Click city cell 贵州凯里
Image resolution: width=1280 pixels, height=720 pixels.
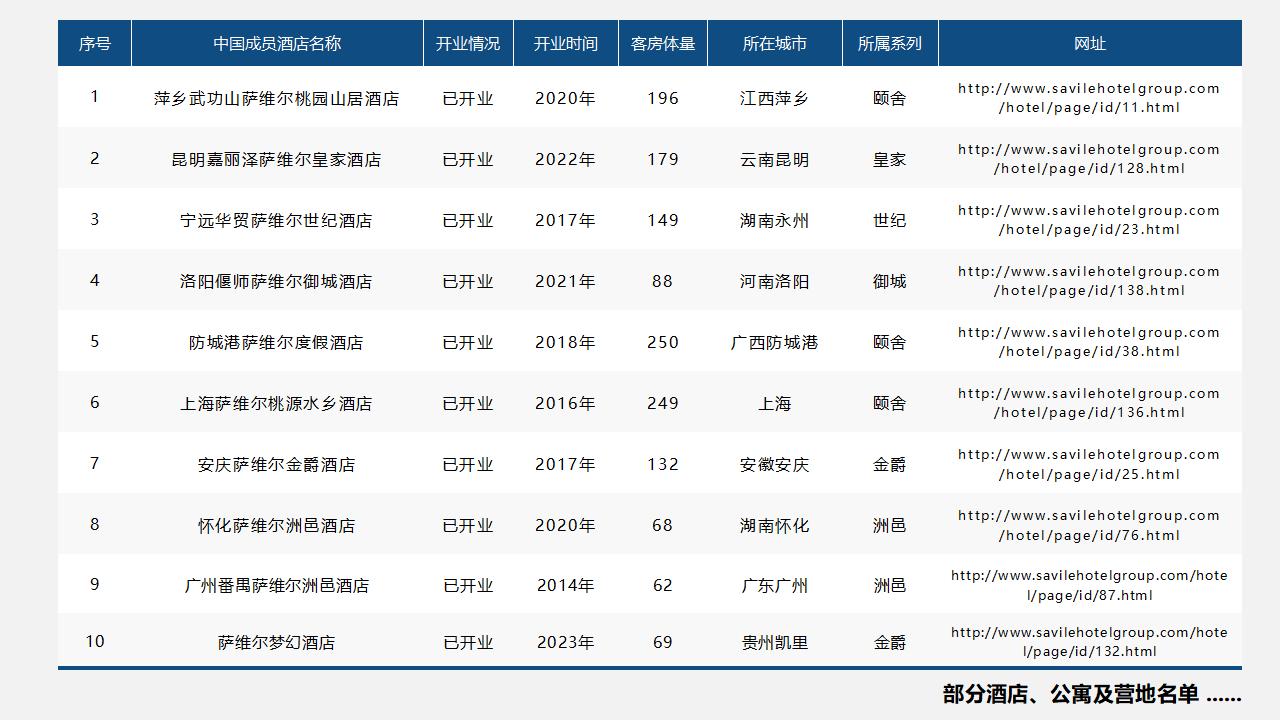pos(775,643)
